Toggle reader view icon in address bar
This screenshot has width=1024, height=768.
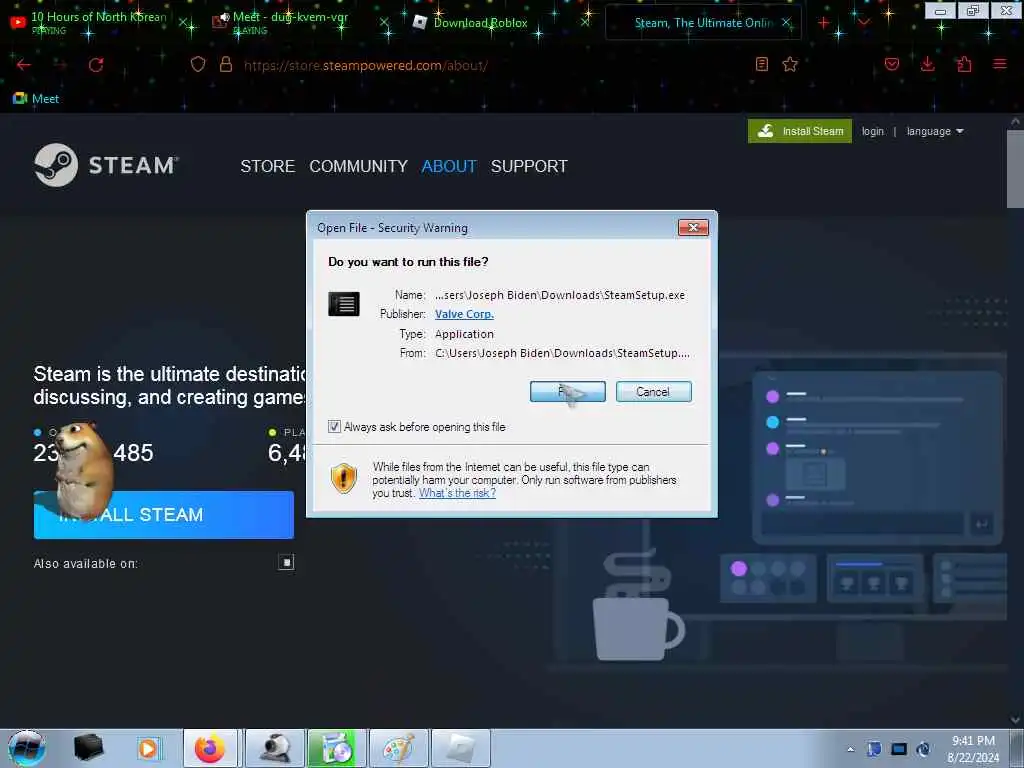(x=761, y=64)
